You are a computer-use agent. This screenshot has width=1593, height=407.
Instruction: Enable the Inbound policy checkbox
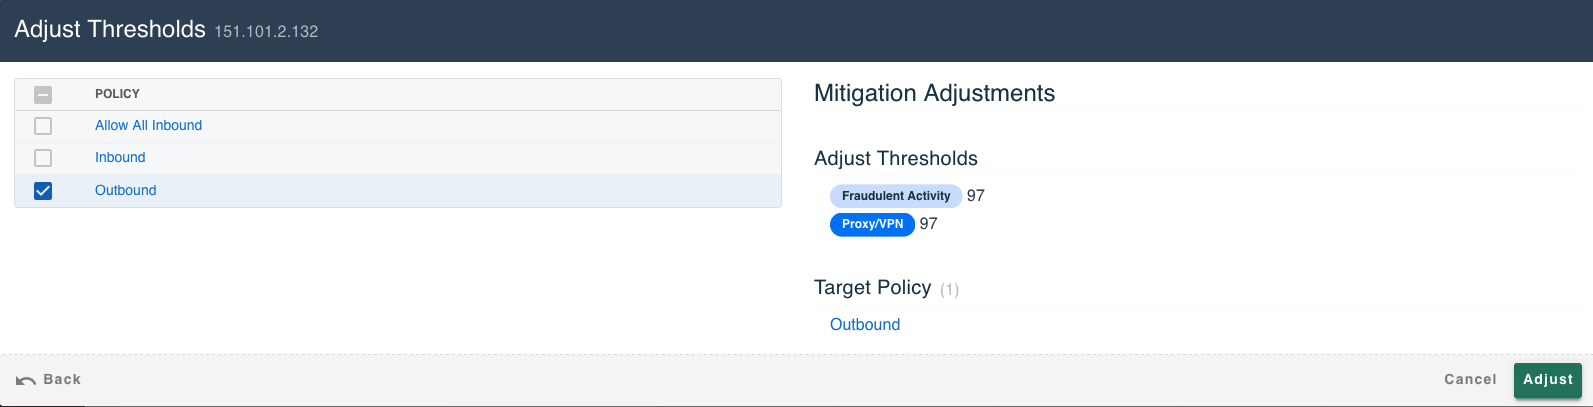(43, 158)
